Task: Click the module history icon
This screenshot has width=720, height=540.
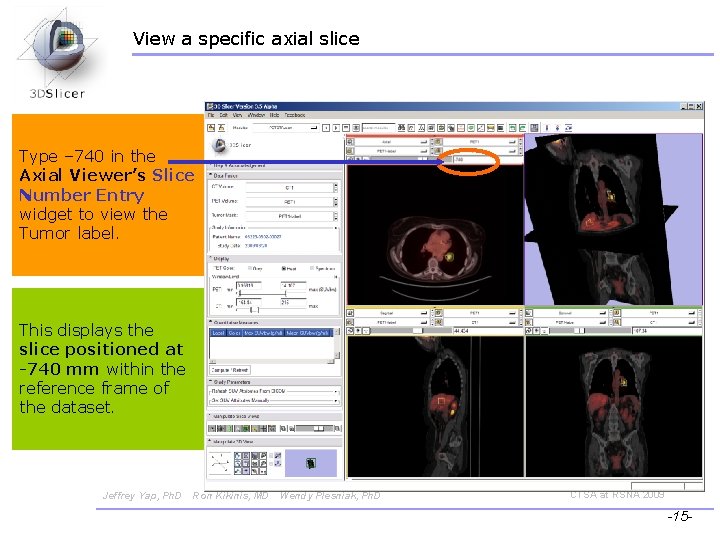Action: pos(346,128)
